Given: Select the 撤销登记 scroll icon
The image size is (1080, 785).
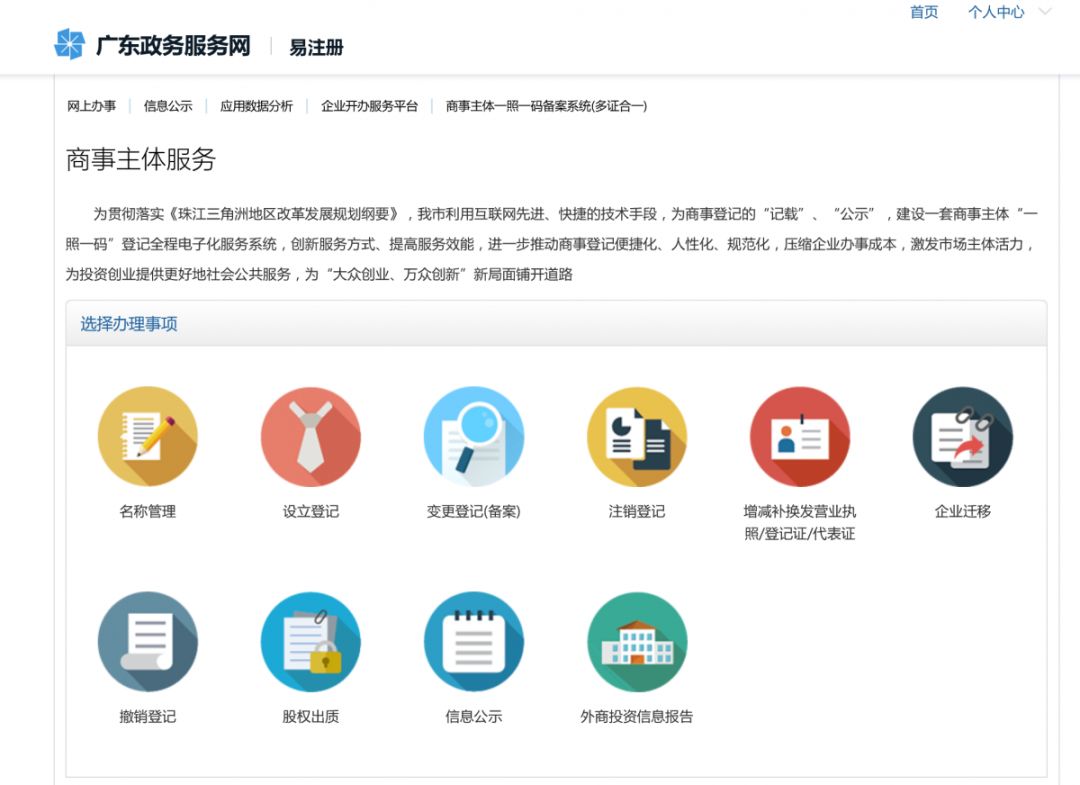Looking at the screenshot, I should click(x=147, y=643).
